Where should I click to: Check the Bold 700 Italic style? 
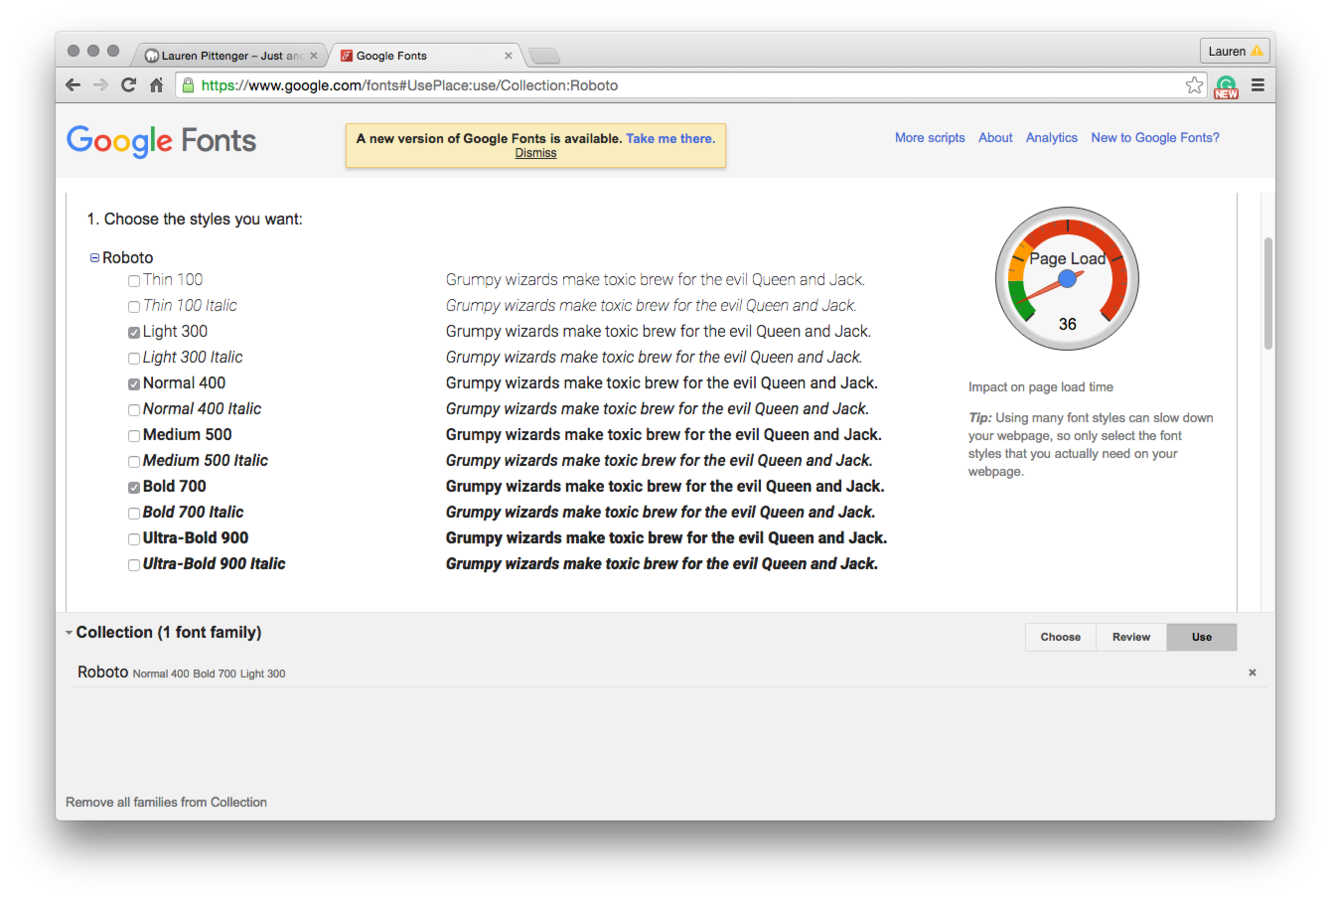[134, 513]
